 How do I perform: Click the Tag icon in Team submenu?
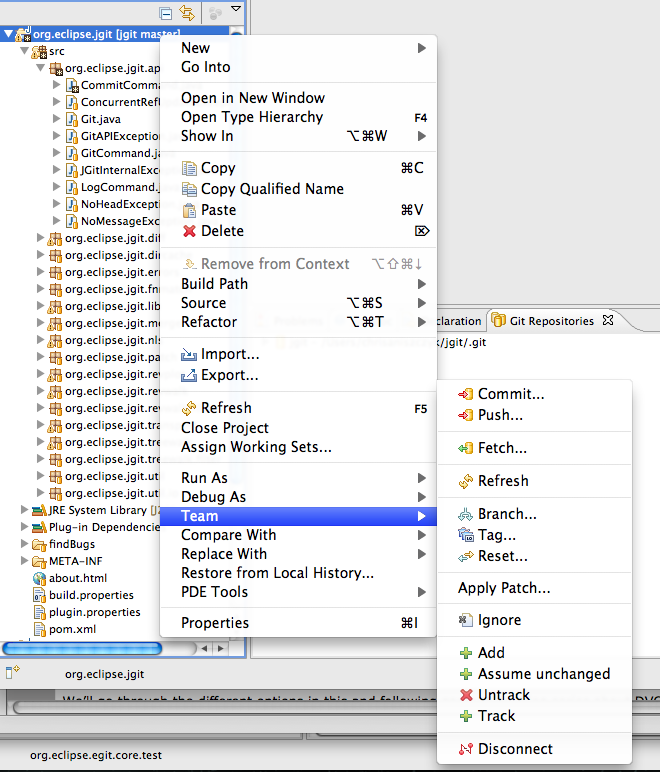pyautogui.click(x=466, y=535)
